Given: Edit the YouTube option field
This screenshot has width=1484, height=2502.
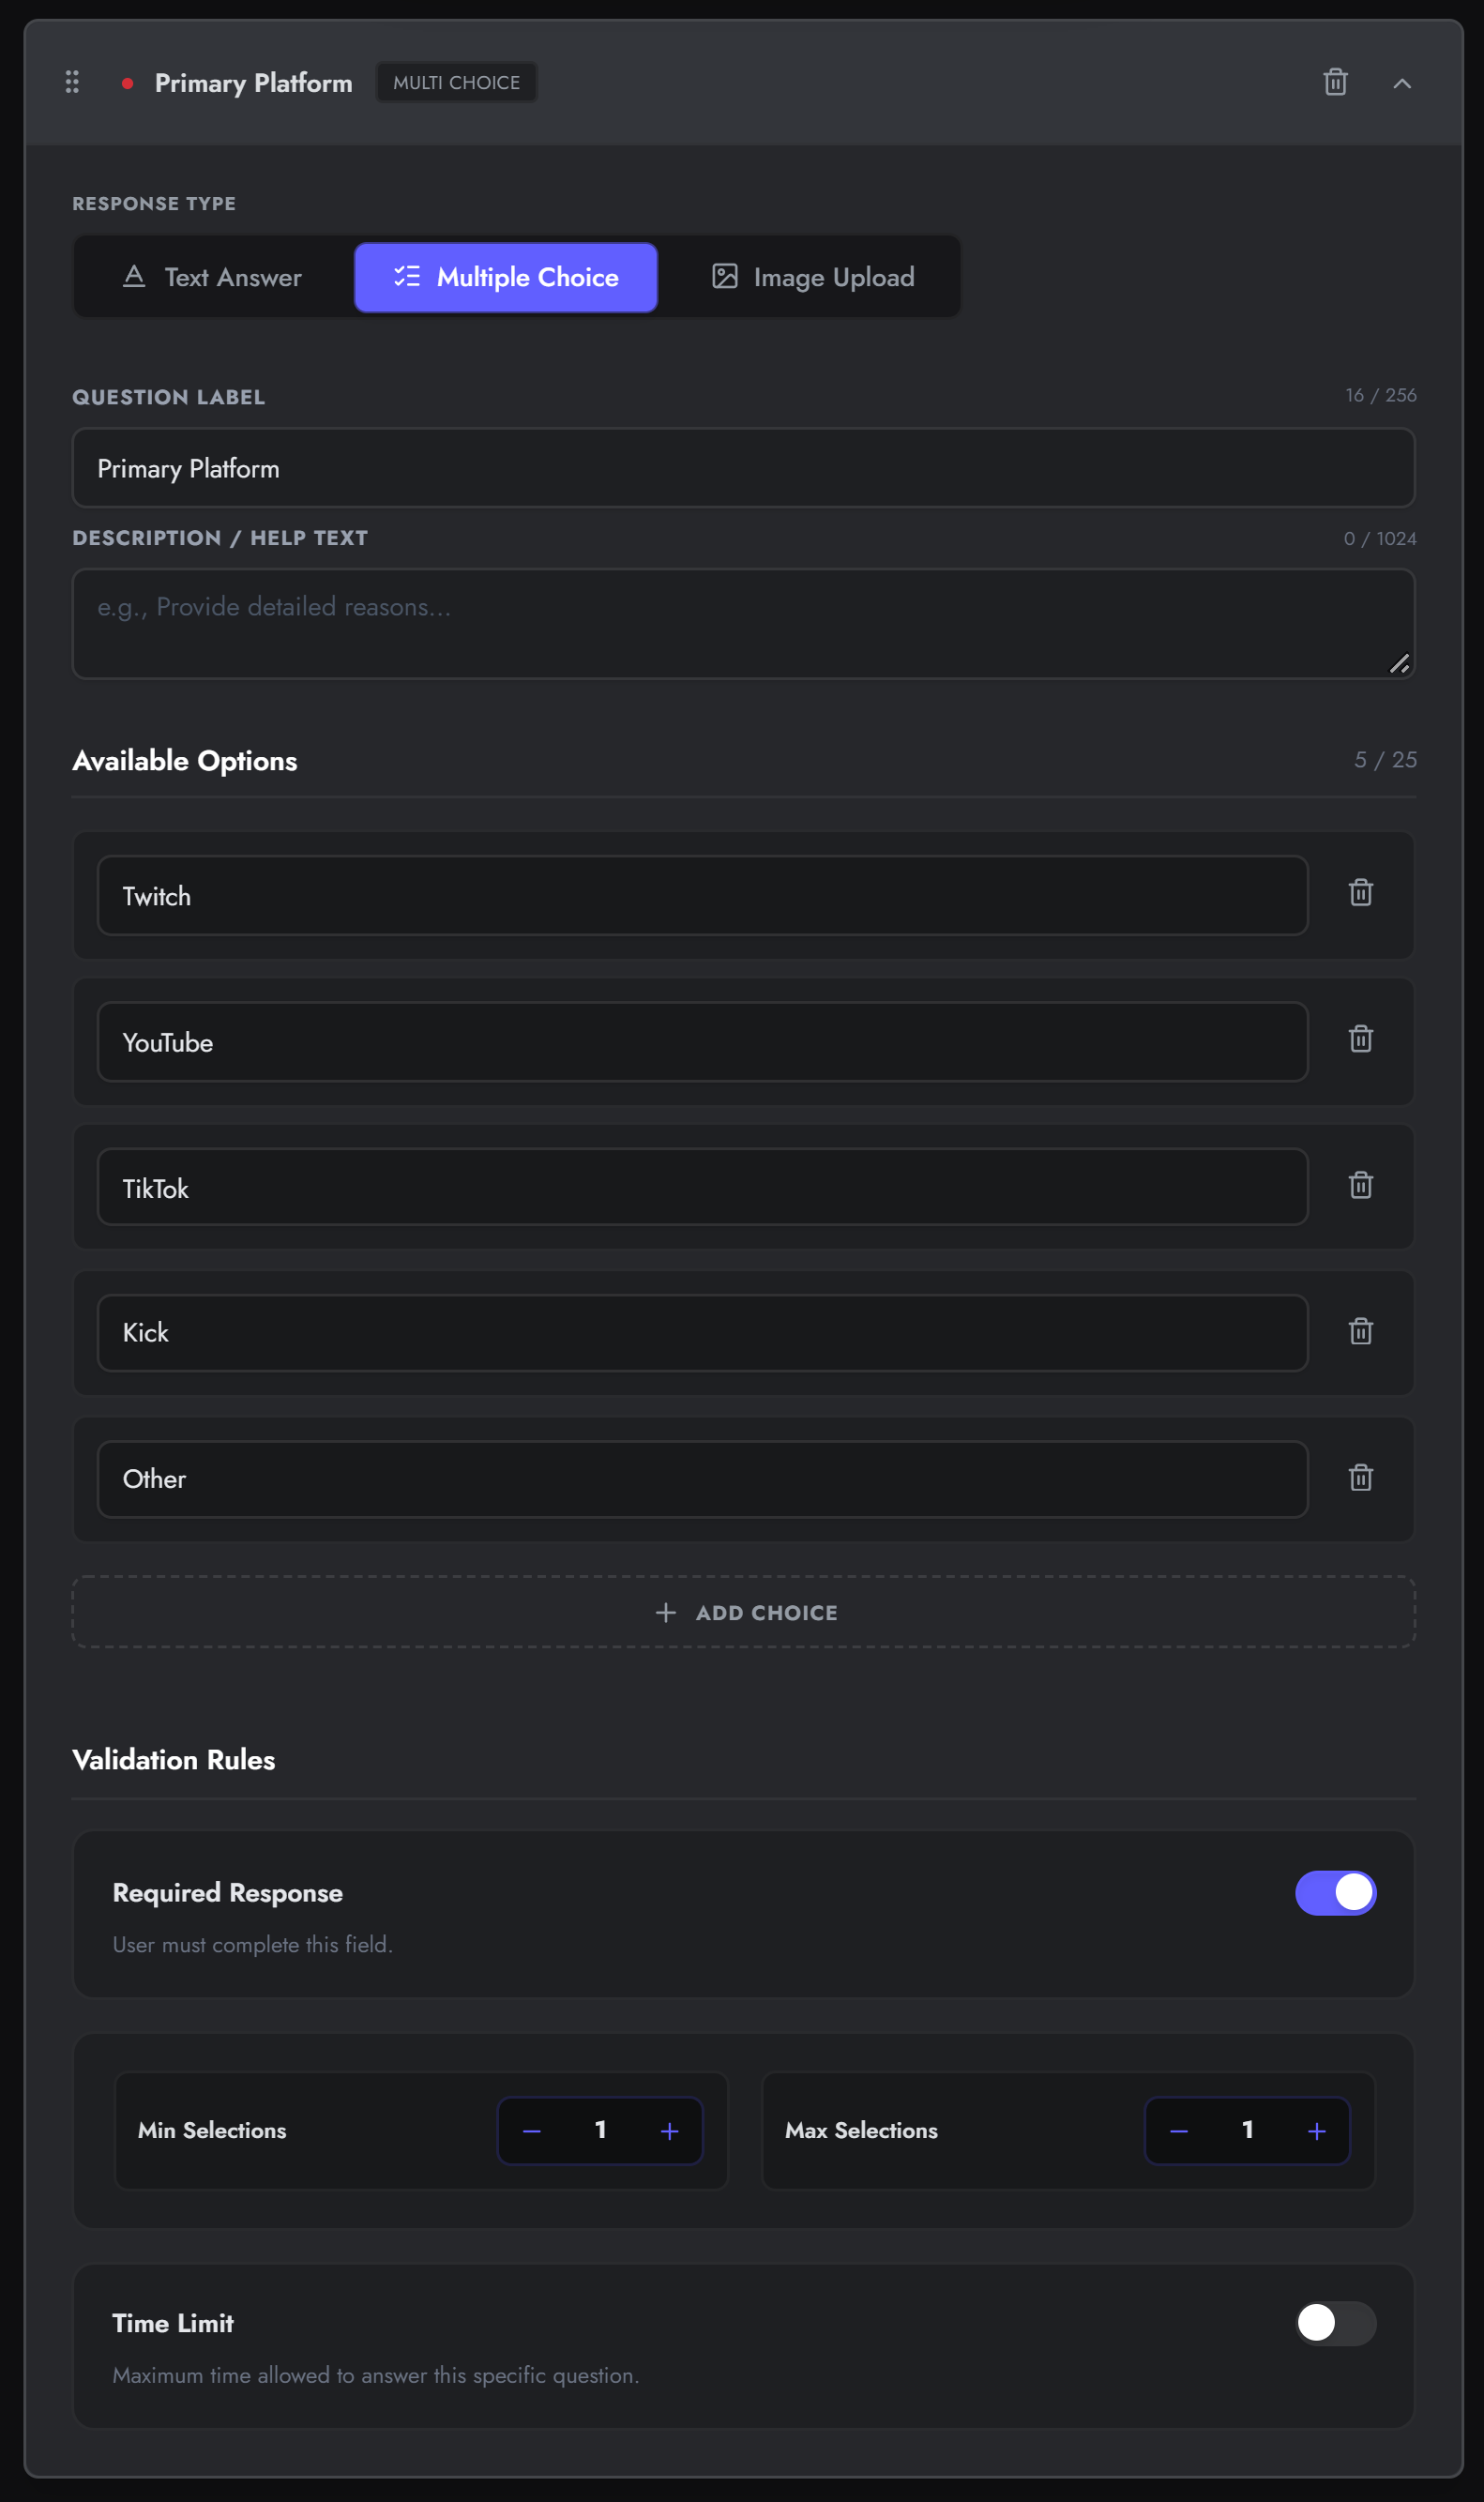Looking at the screenshot, I should (x=702, y=1041).
